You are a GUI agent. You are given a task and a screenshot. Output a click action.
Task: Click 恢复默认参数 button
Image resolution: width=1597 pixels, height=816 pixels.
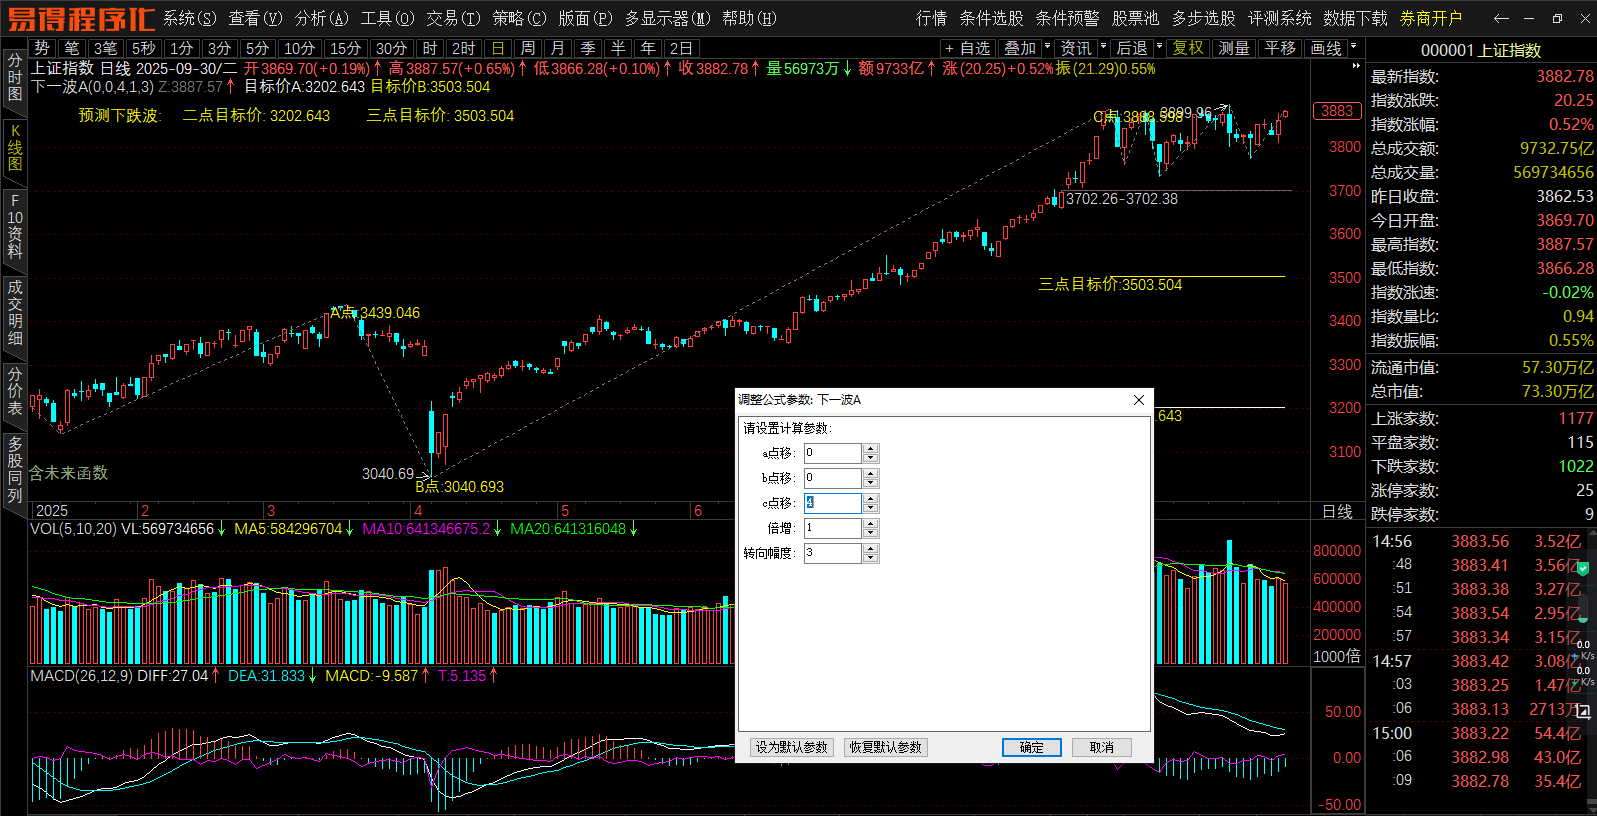tap(886, 747)
